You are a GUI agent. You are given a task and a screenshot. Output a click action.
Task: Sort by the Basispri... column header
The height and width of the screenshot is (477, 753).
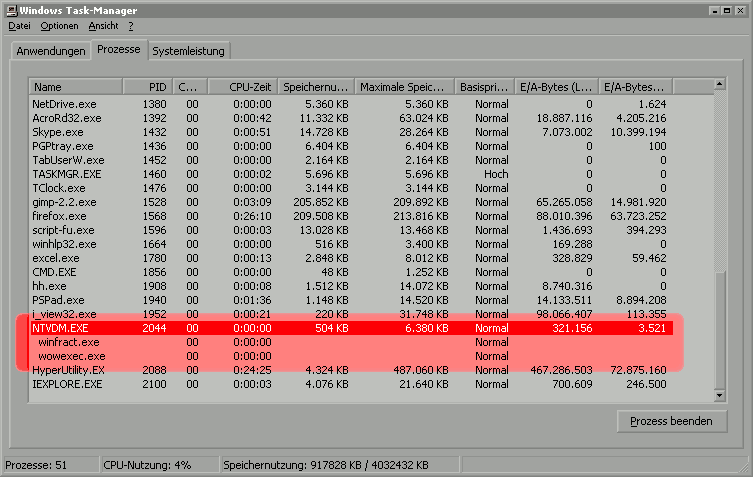click(484, 87)
